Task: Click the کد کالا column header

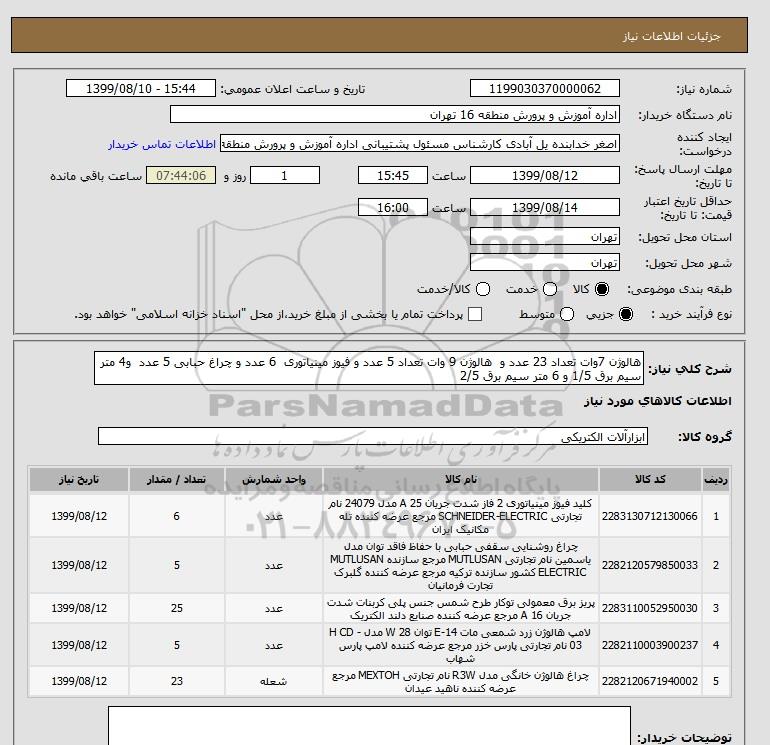Action: click(x=650, y=479)
